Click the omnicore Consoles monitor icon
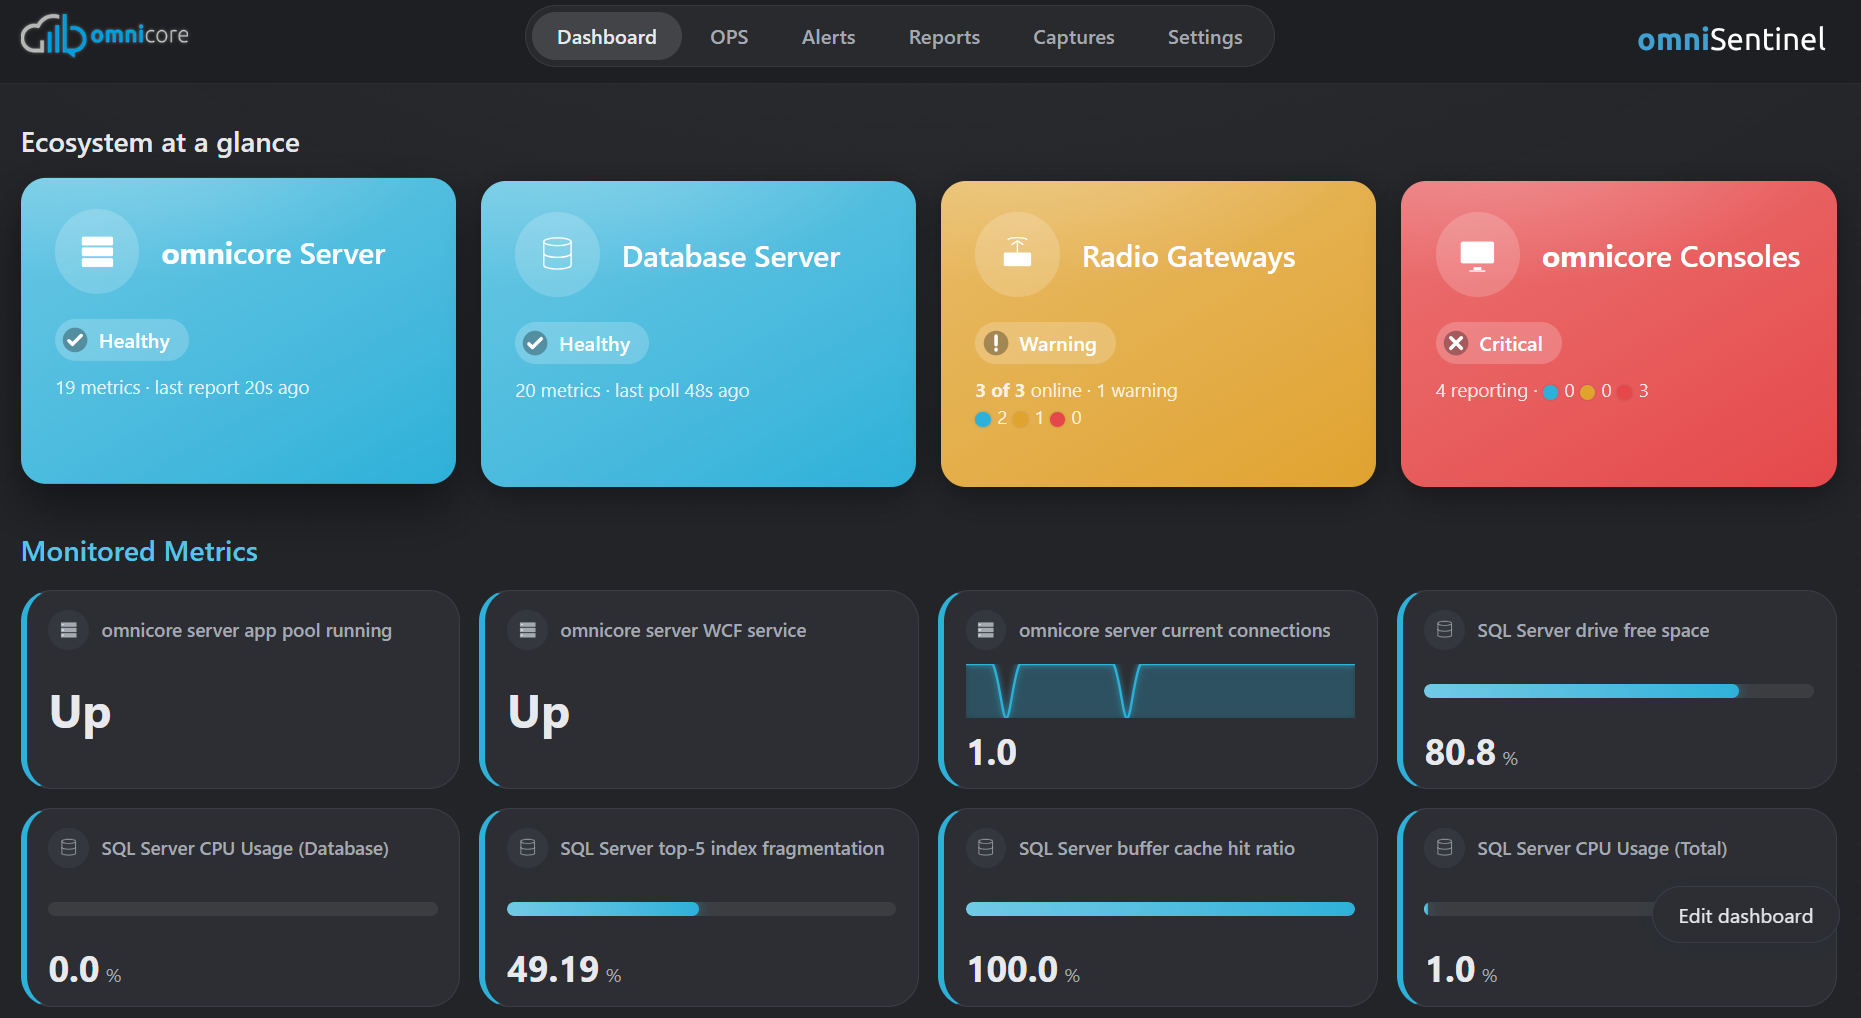Image resolution: width=1861 pixels, height=1018 pixels. (x=1477, y=256)
